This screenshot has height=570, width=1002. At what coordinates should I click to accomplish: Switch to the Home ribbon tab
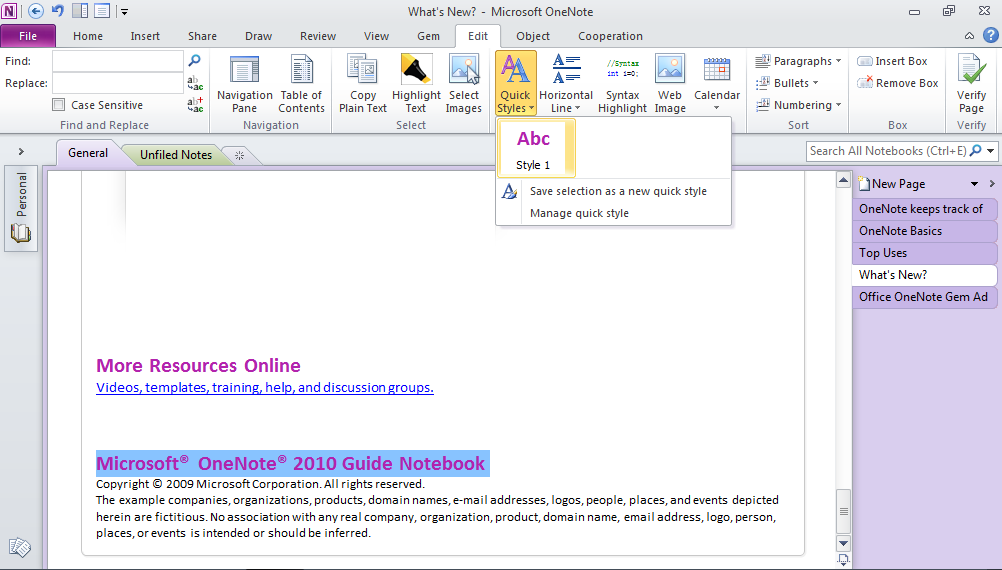[x=88, y=36]
